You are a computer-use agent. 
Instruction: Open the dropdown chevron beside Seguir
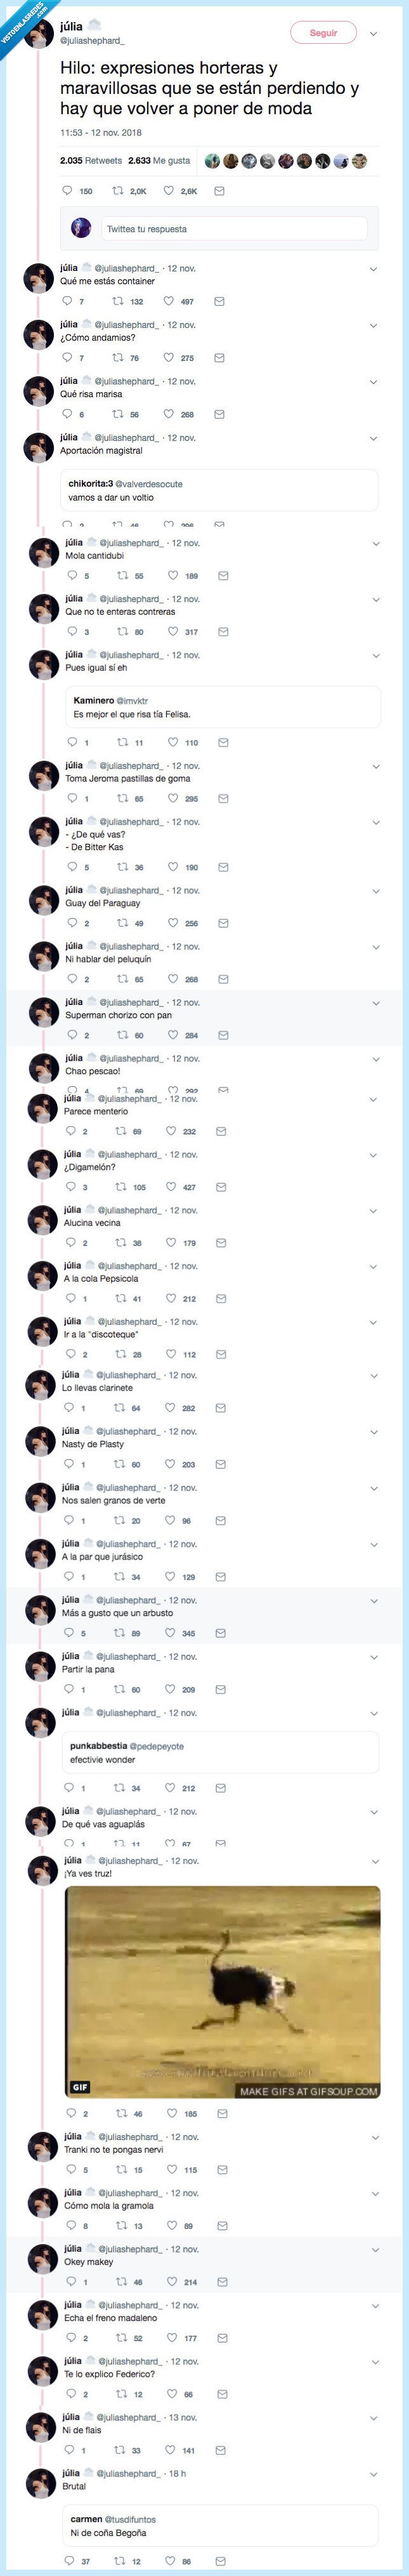coord(373,34)
